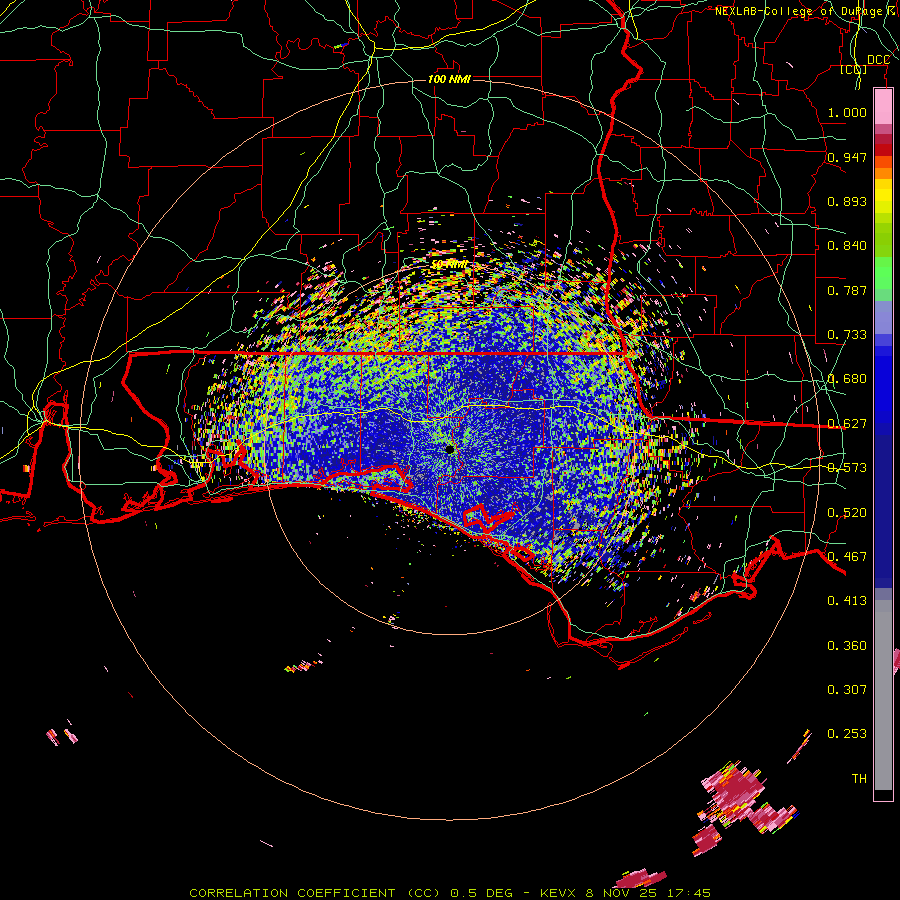Click the NEXLAB-College of DuPage credit text
The width and height of the screenshot is (900, 900).
pos(807,11)
